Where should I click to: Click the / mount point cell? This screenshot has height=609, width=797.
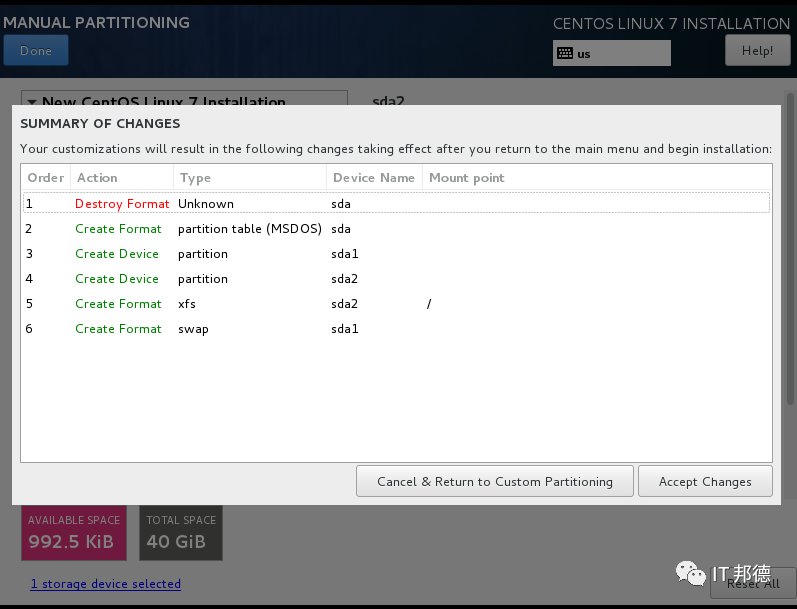[x=429, y=303]
